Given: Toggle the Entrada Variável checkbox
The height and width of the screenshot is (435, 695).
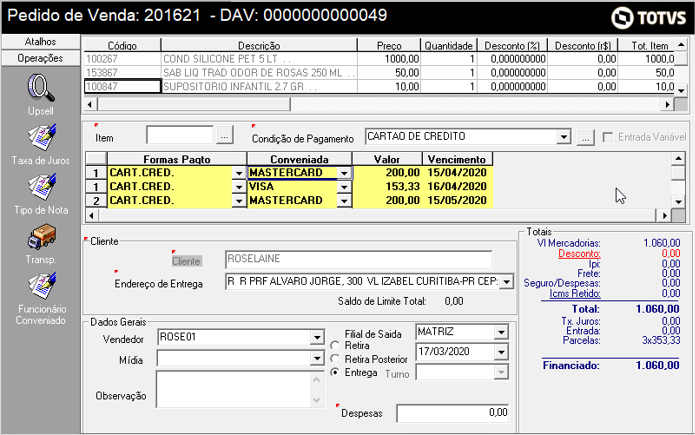Looking at the screenshot, I should pos(608,137).
